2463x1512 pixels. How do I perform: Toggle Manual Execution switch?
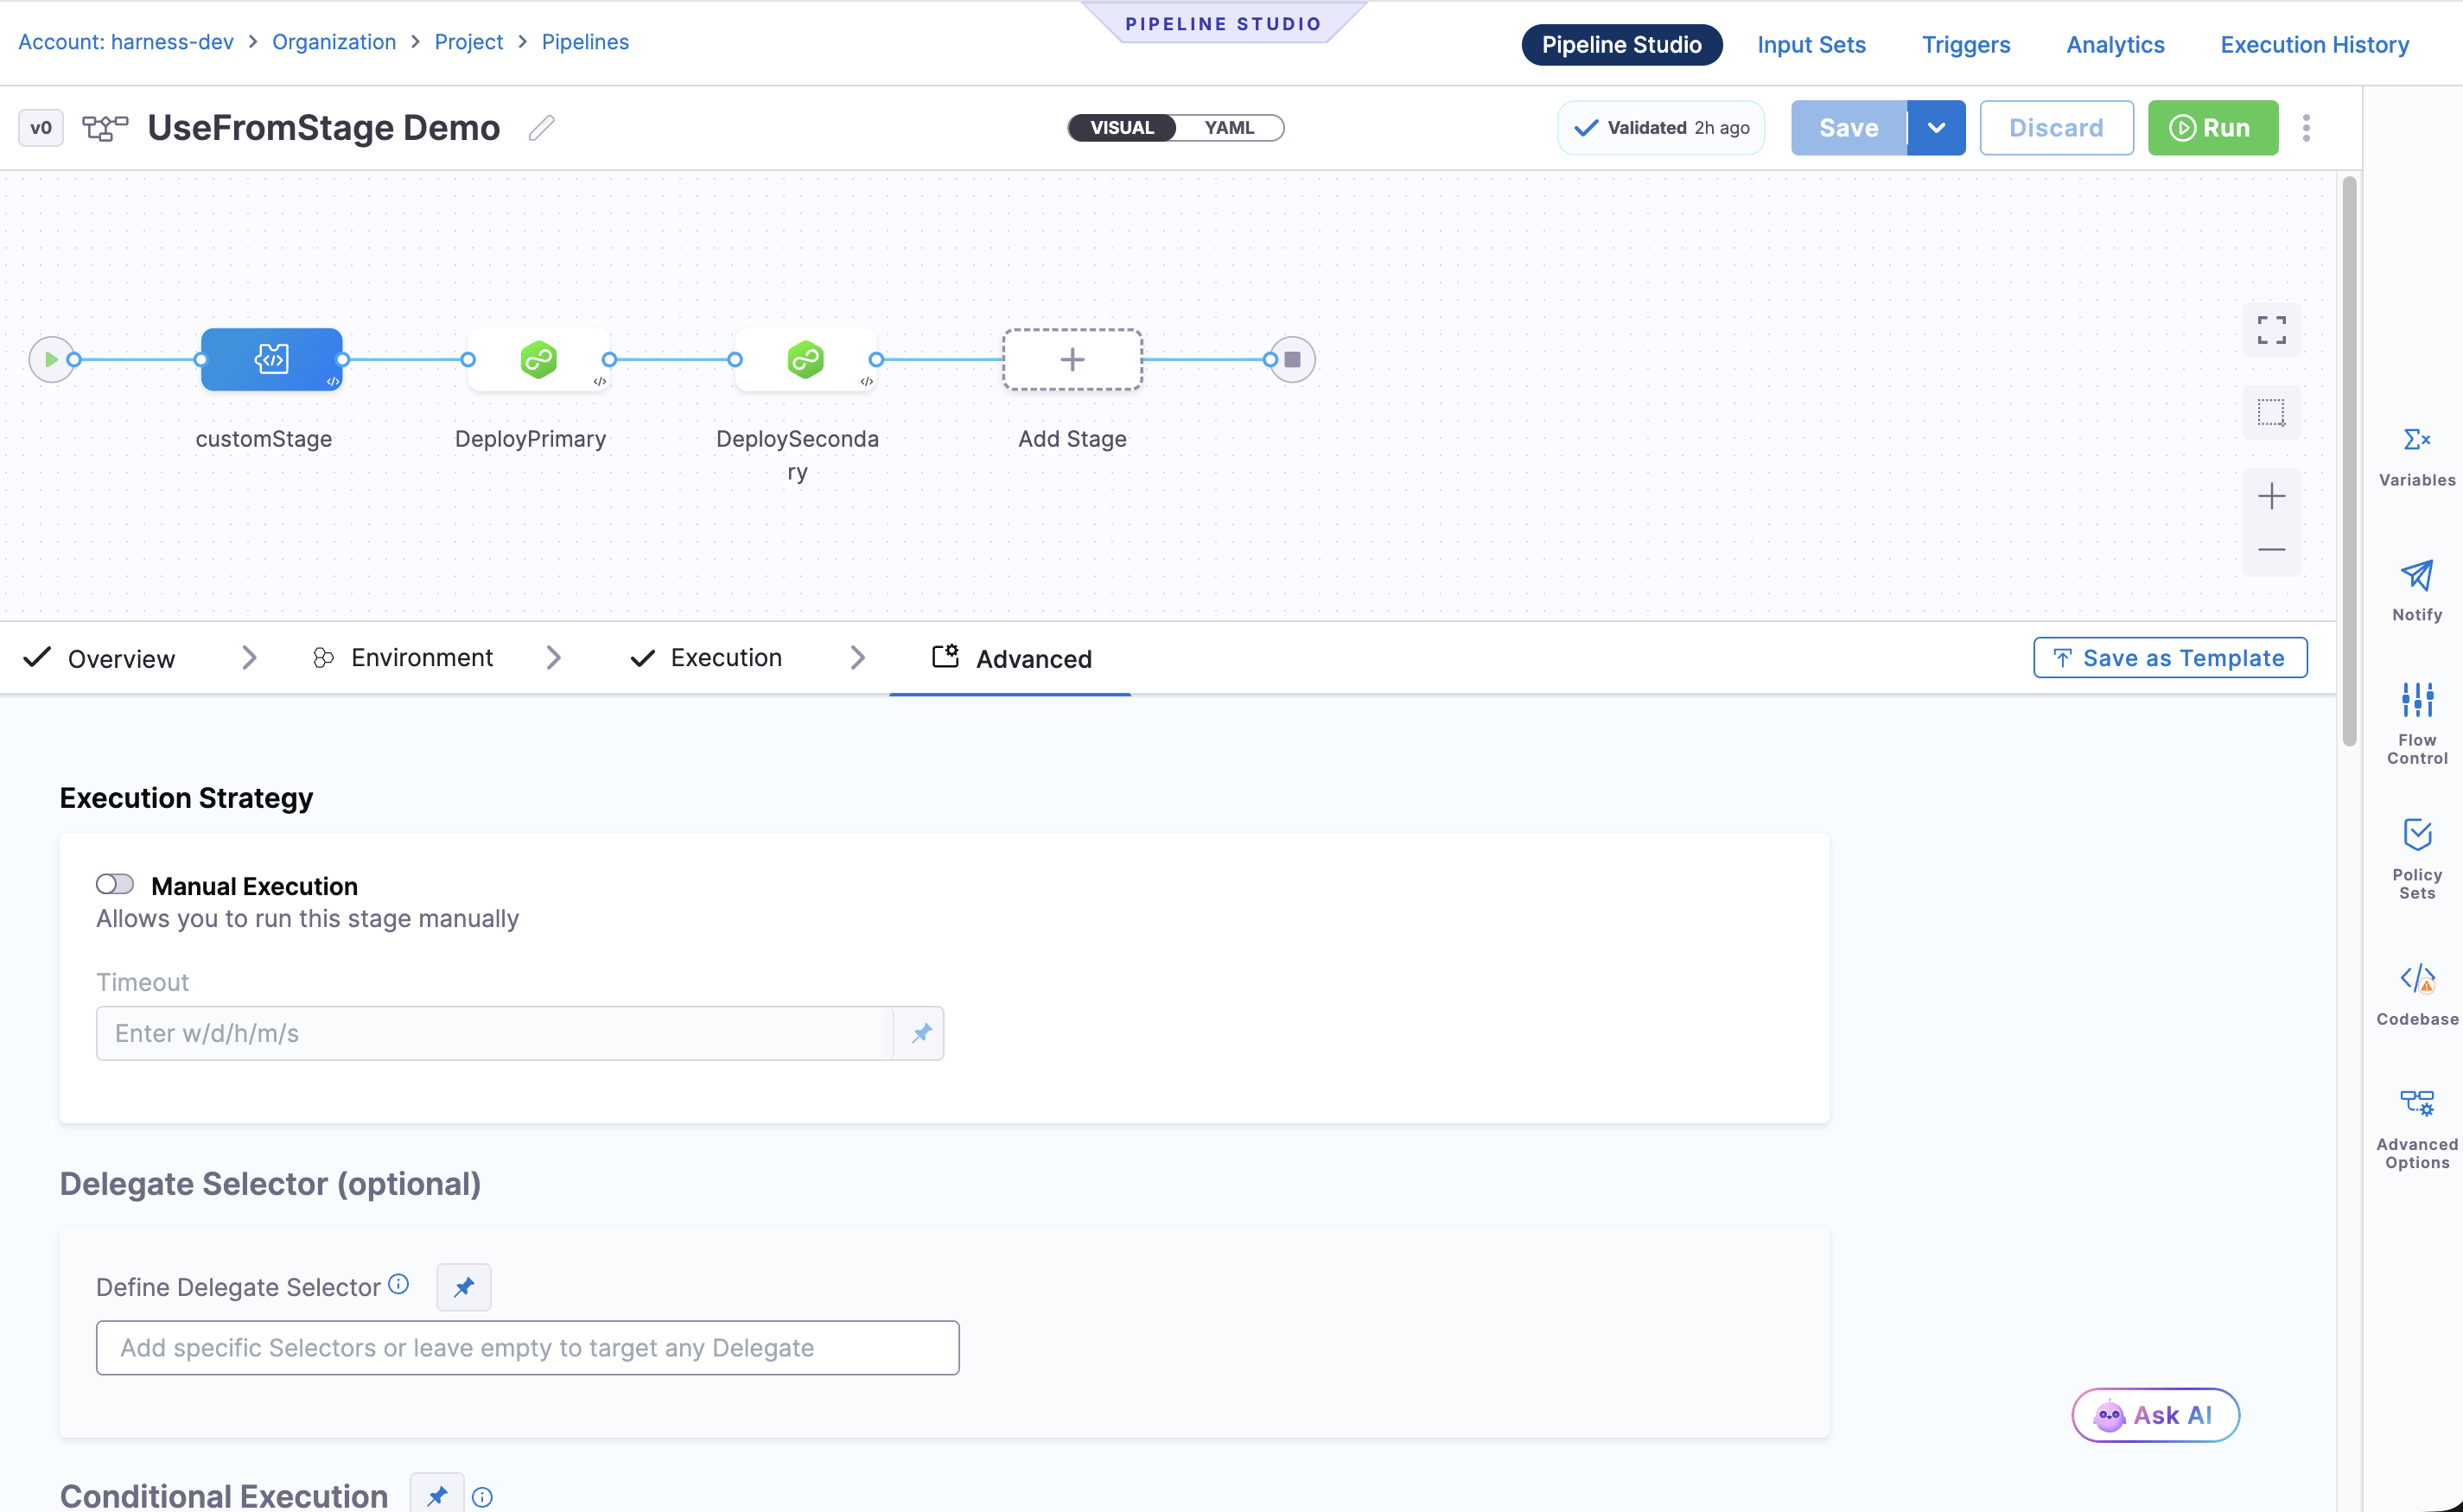tap(115, 884)
